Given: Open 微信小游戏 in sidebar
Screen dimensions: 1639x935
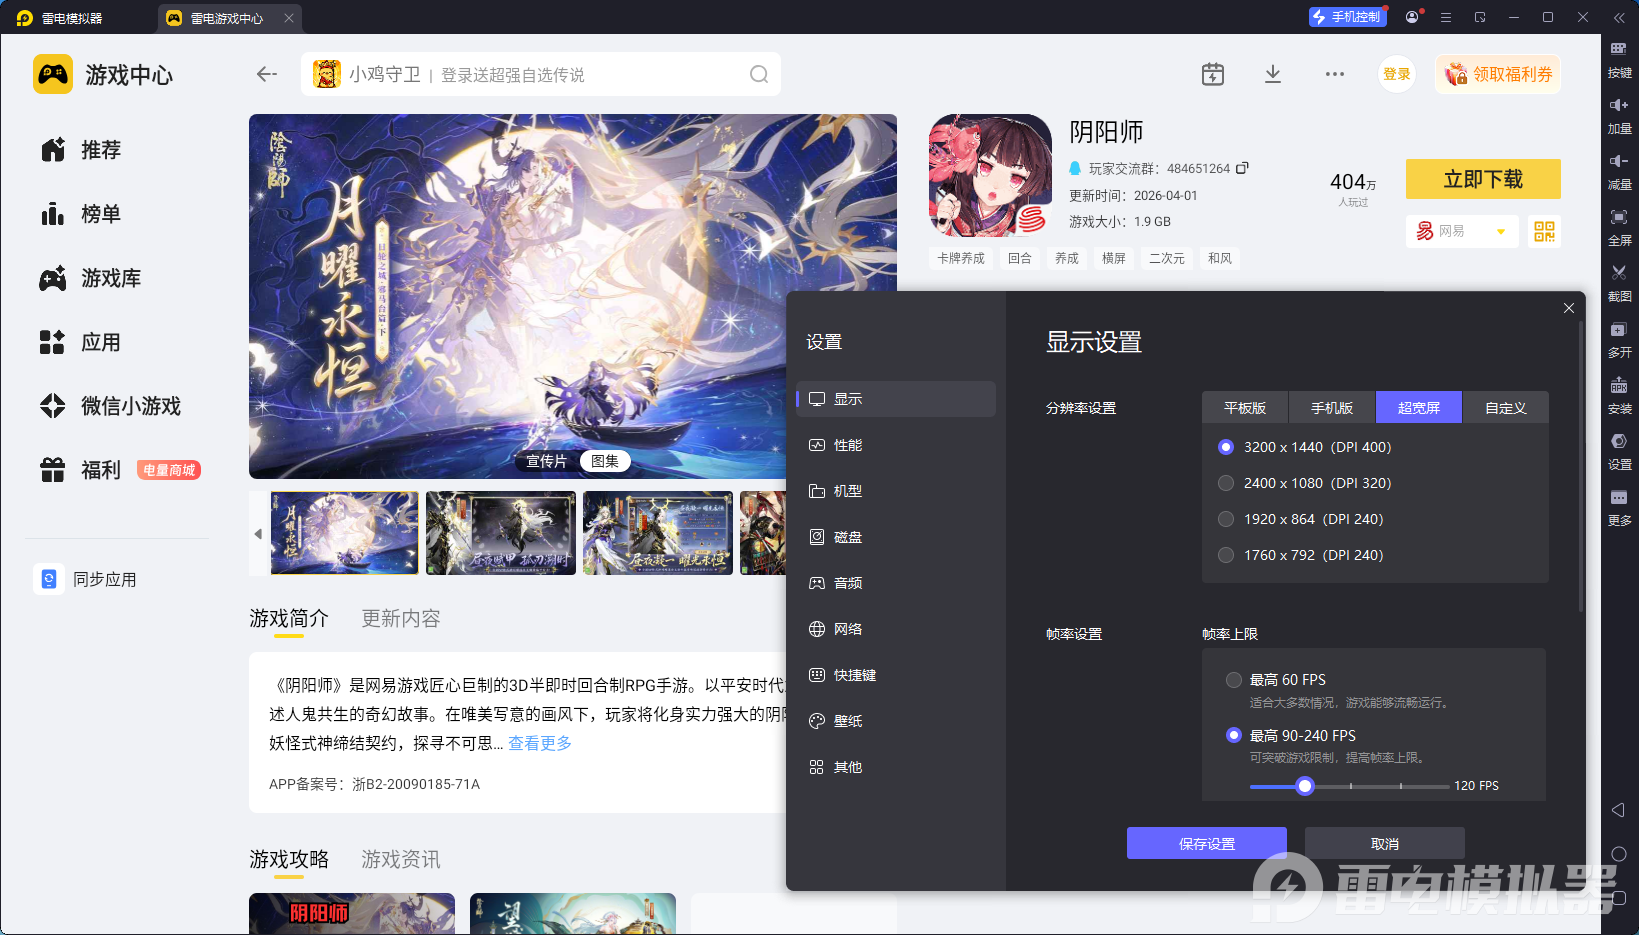Looking at the screenshot, I should pyautogui.click(x=110, y=406).
